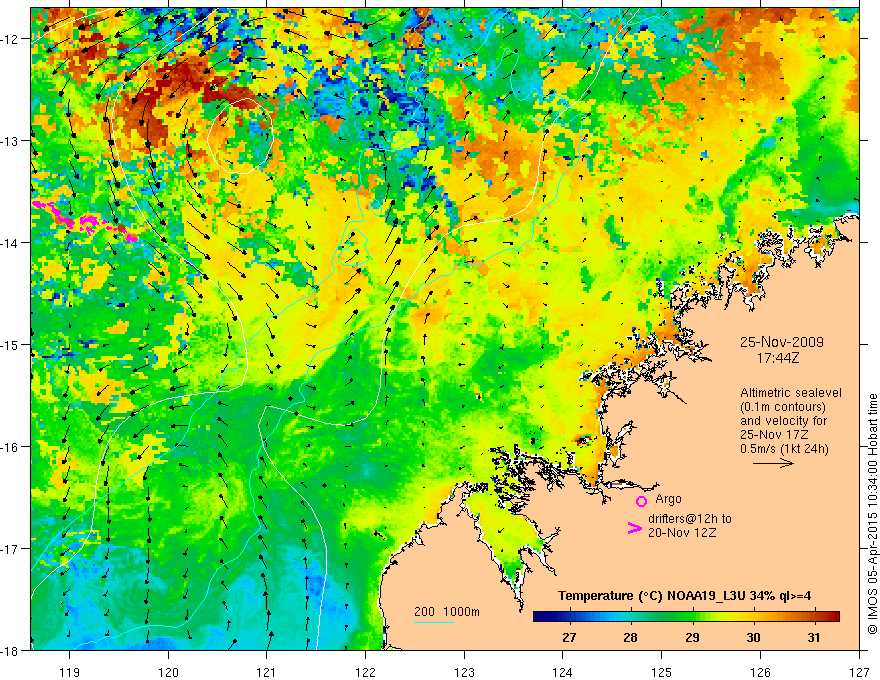Click the temperature color bar near 27
Viewport: 880px width, 680px height.
tap(569, 617)
